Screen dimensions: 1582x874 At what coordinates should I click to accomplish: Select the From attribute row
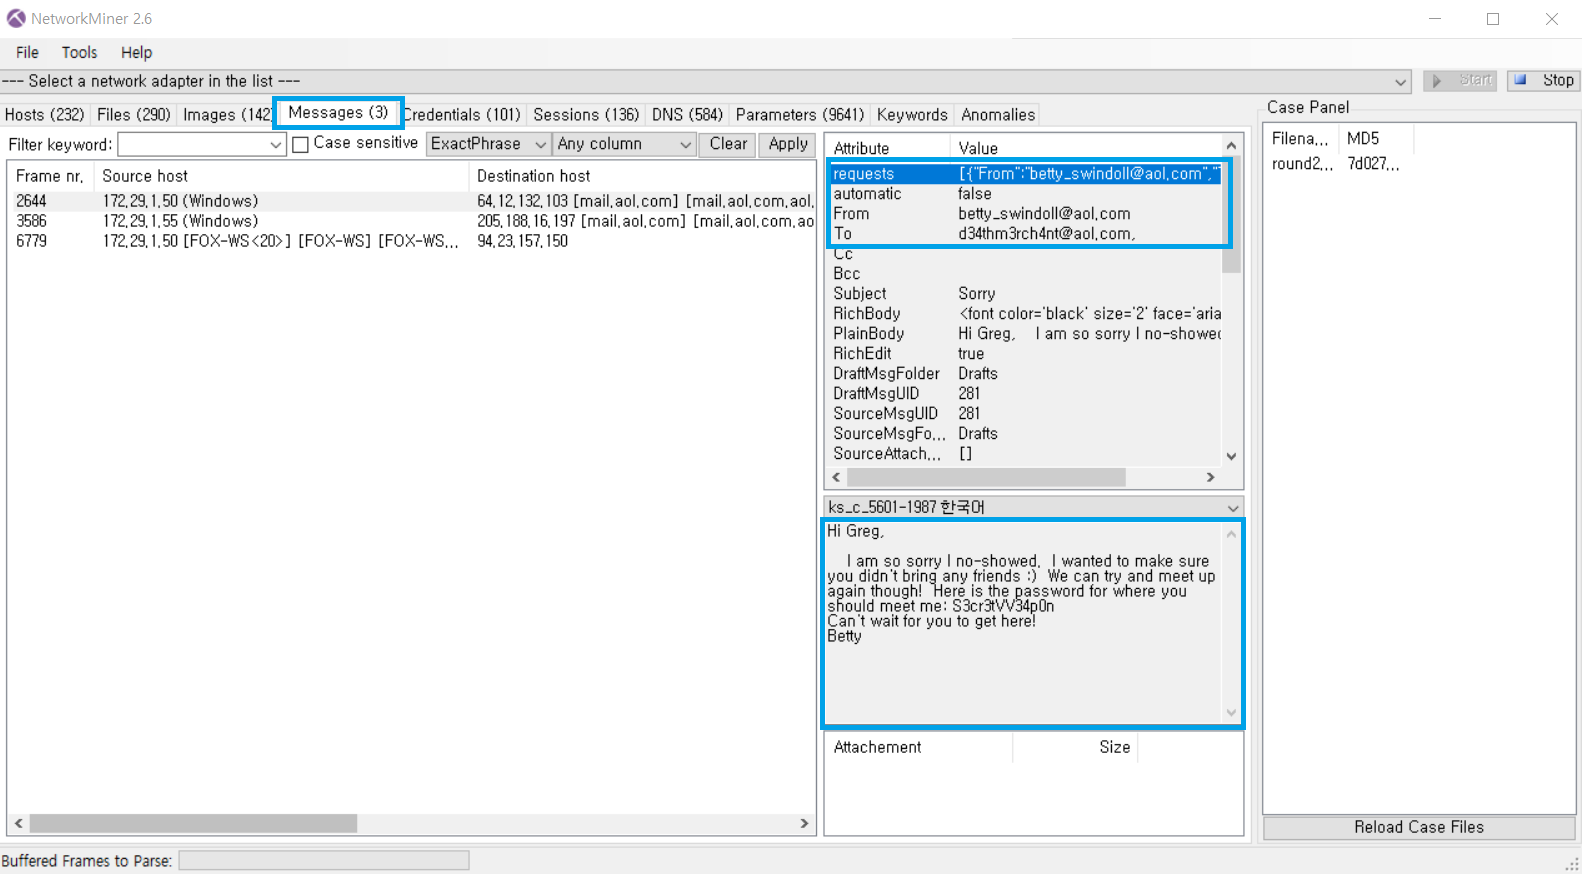point(1024,214)
